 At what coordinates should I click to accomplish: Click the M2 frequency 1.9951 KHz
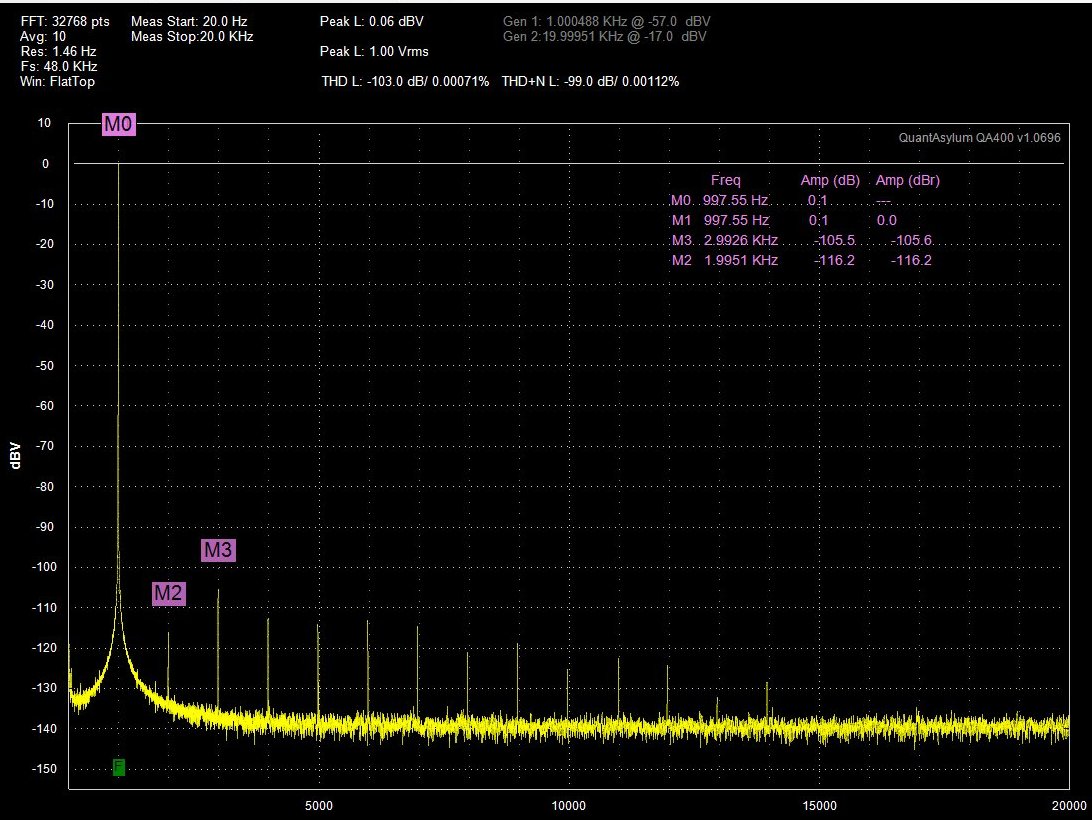pos(741,261)
